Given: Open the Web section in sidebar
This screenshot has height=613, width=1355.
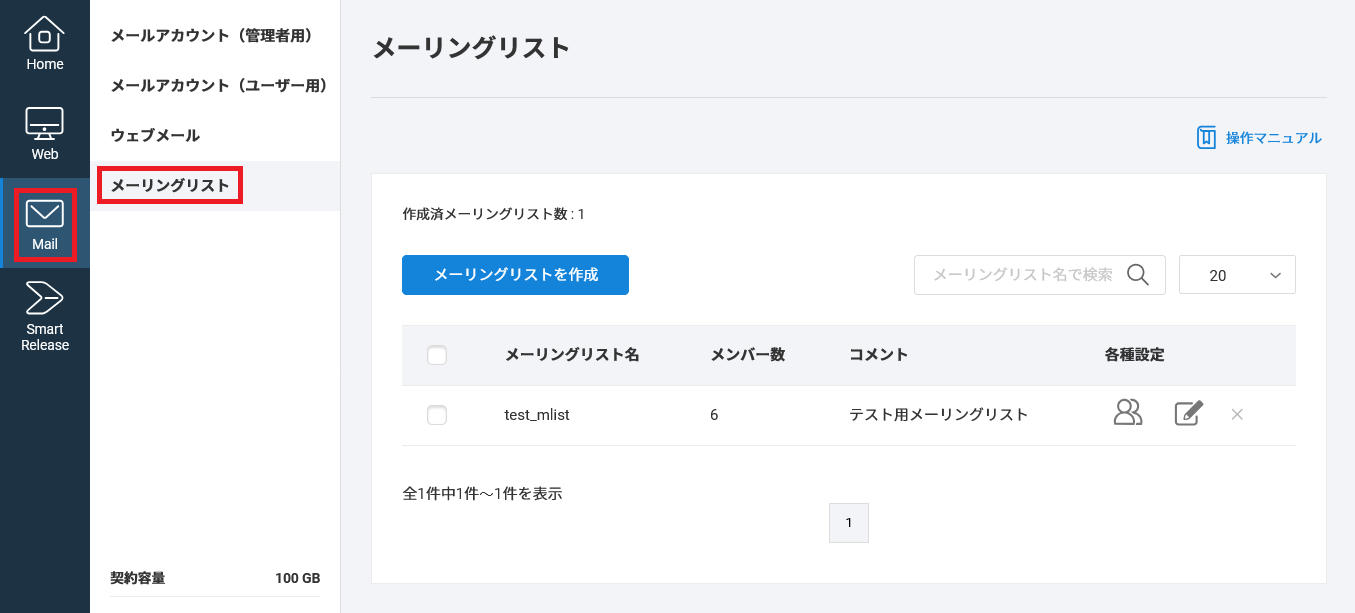Looking at the screenshot, I should tap(44, 134).
